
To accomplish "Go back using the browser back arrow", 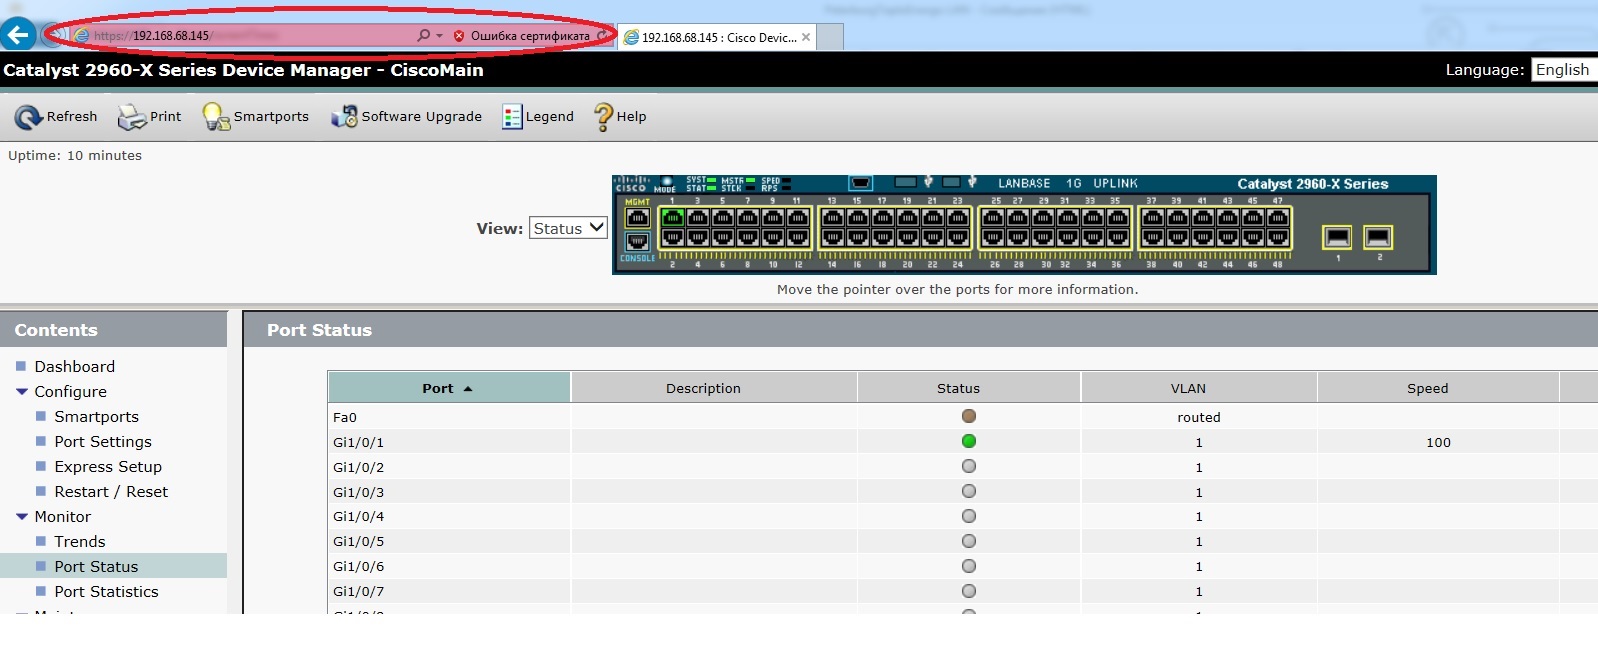I will [x=18, y=35].
